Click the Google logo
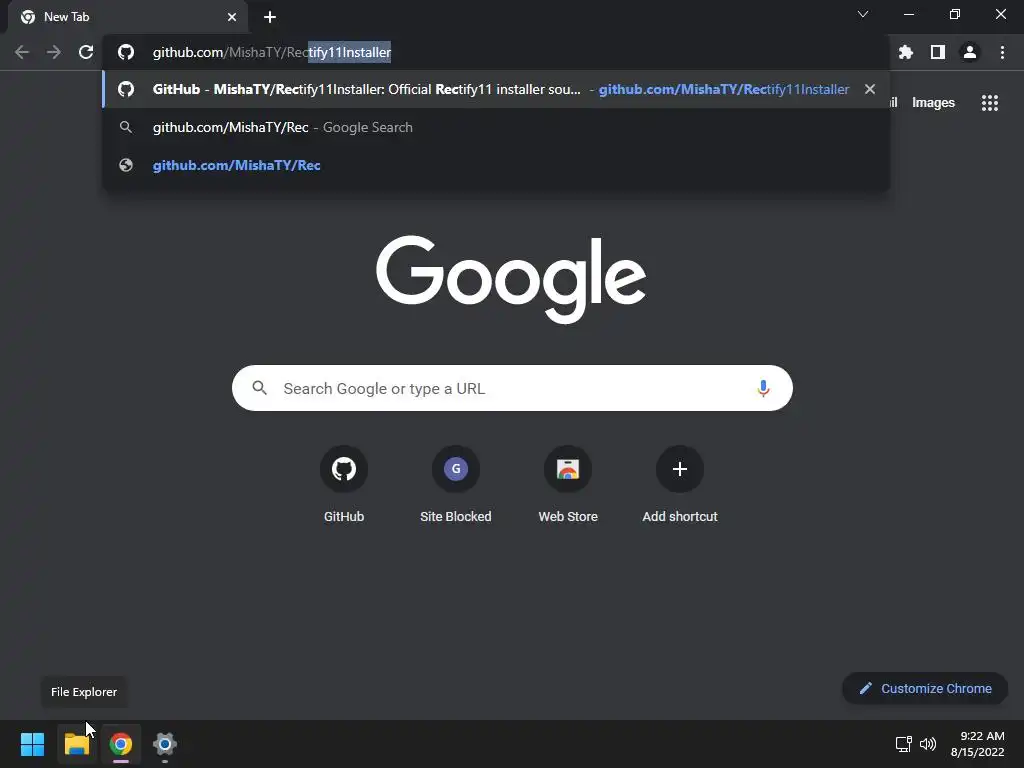Image resolution: width=1024 pixels, height=768 pixels. pyautogui.click(x=511, y=280)
